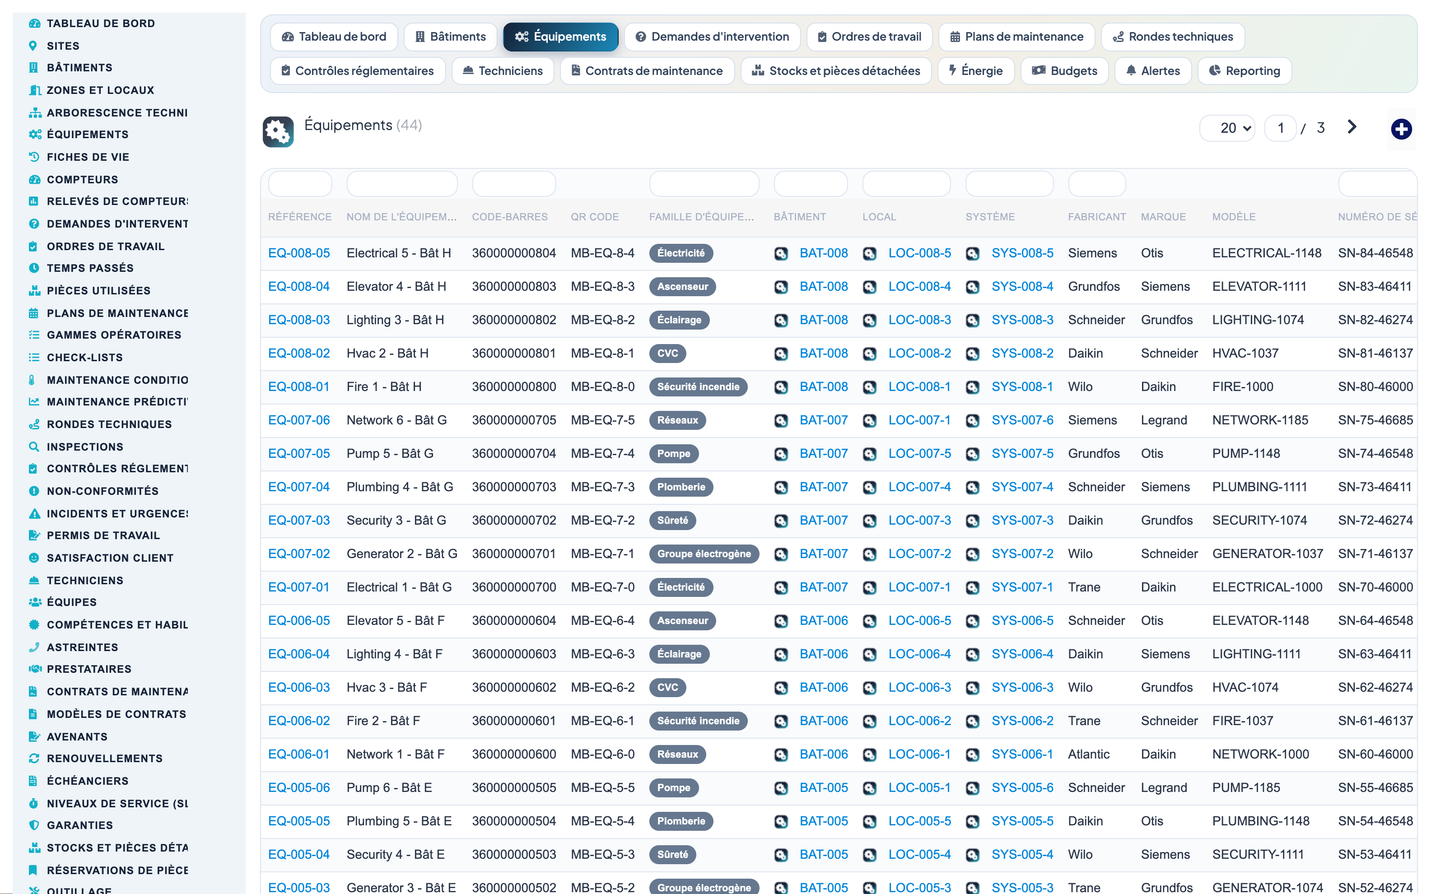This screenshot has width=1445, height=894.
Task: Click the Garanties shield icon
Action: pyautogui.click(x=34, y=825)
